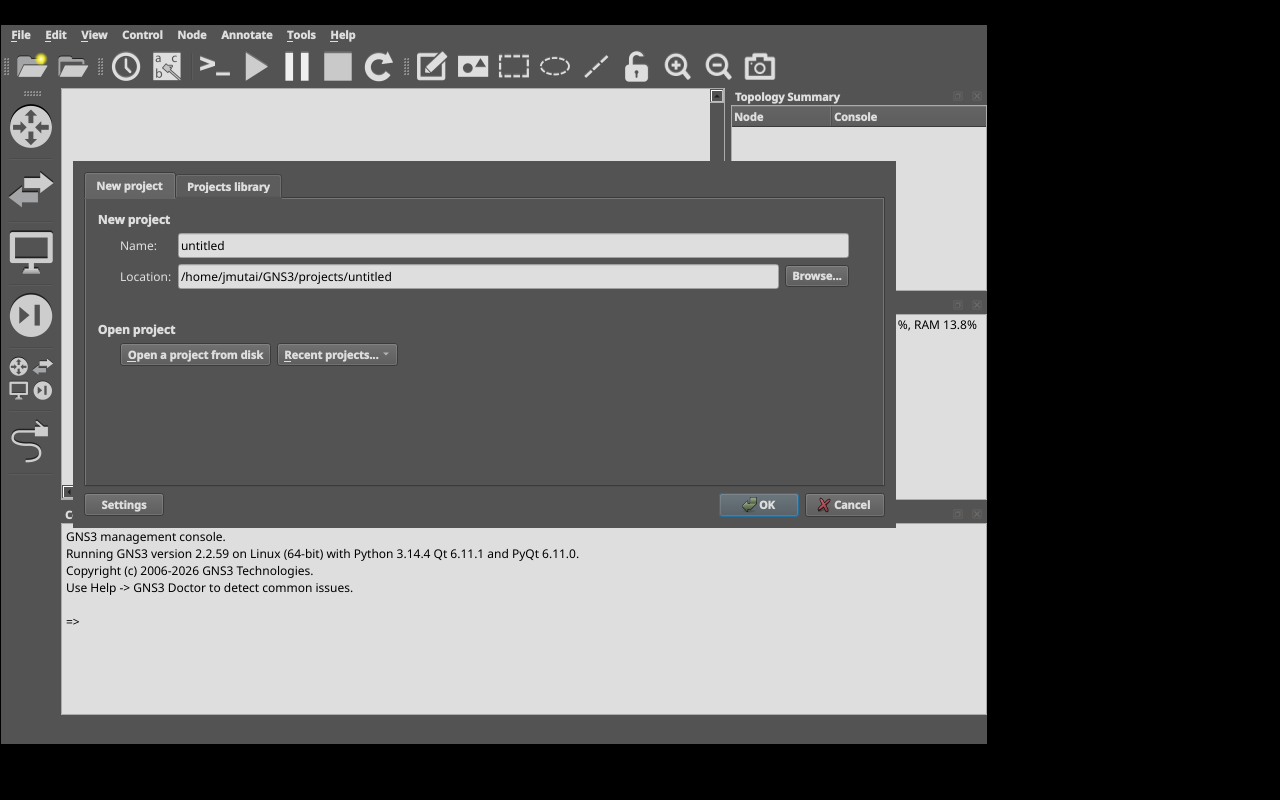
Task: Click the Zoom in magnifier icon
Action: [677, 67]
